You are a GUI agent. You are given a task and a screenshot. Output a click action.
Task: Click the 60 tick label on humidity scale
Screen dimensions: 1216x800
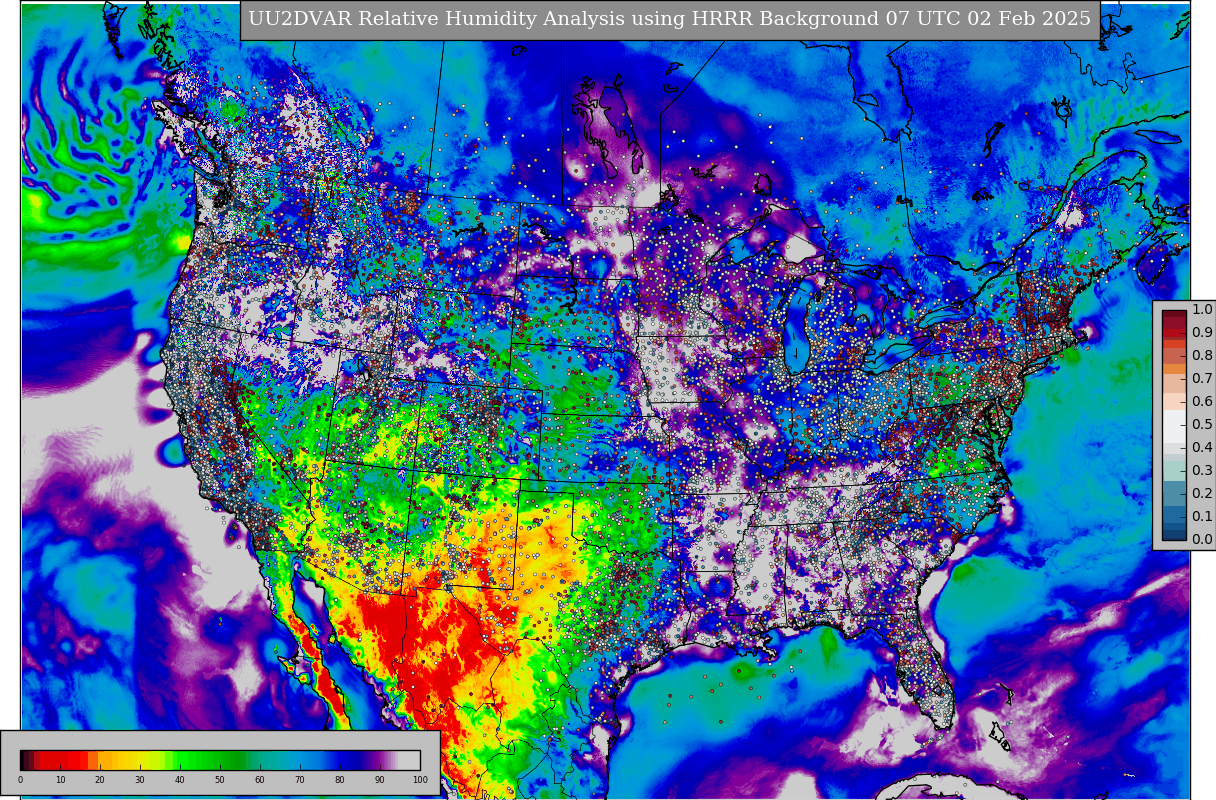[260, 780]
